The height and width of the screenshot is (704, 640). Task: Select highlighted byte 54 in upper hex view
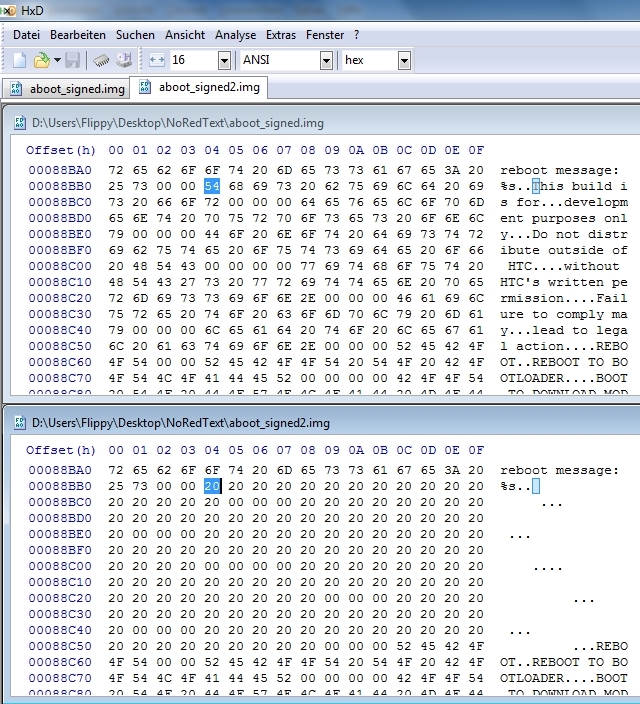click(x=212, y=187)
